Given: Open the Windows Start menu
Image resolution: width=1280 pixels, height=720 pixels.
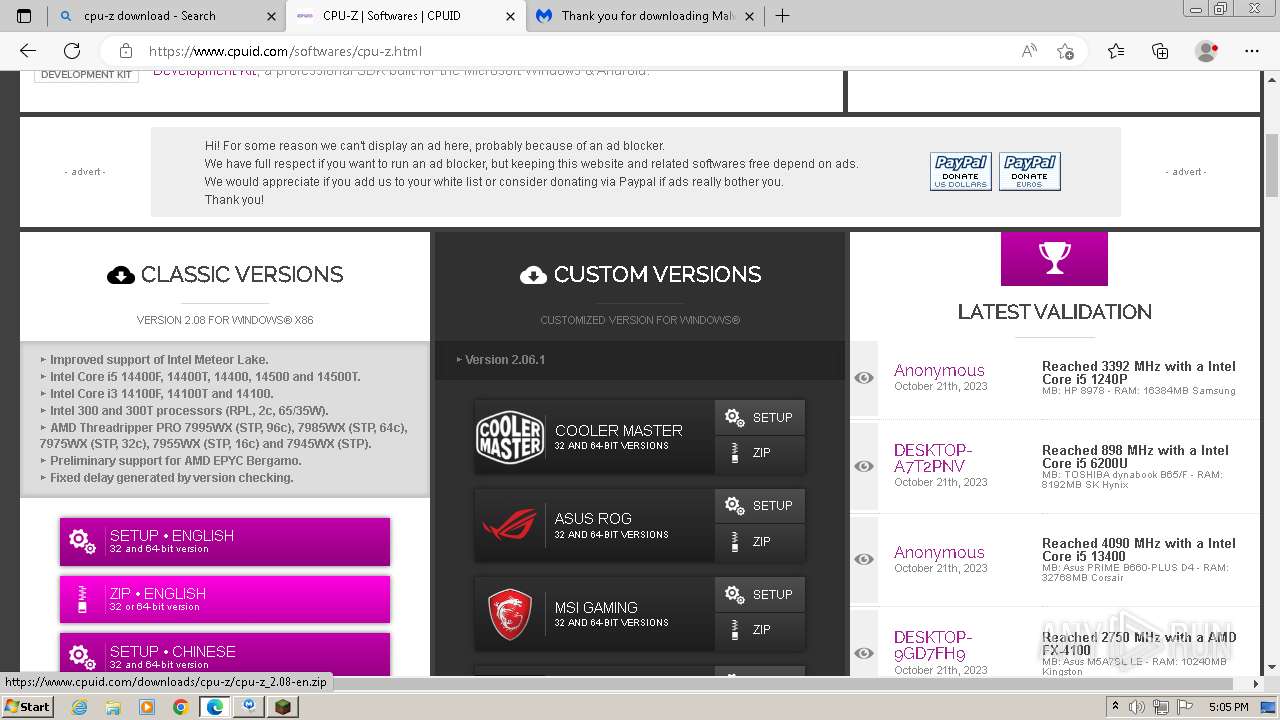Looking at the screenshot, I should (28, 706).
